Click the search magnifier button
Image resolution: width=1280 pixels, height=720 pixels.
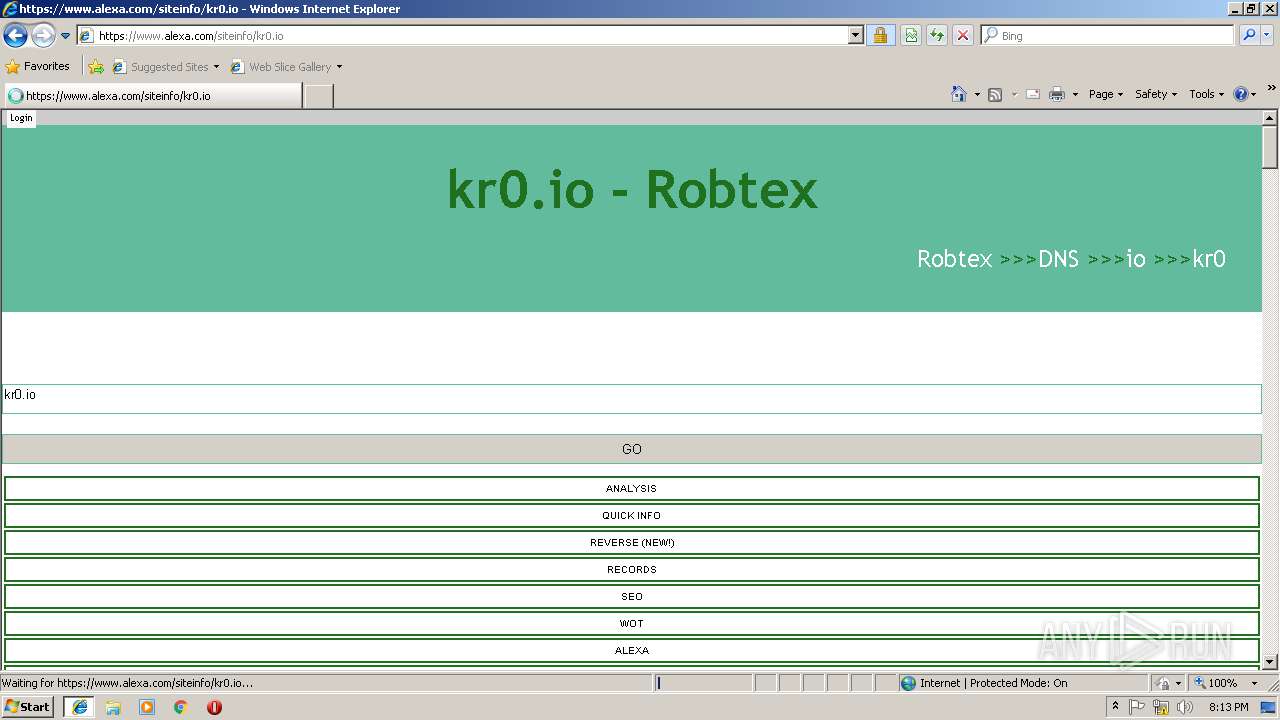(1249, 36)
